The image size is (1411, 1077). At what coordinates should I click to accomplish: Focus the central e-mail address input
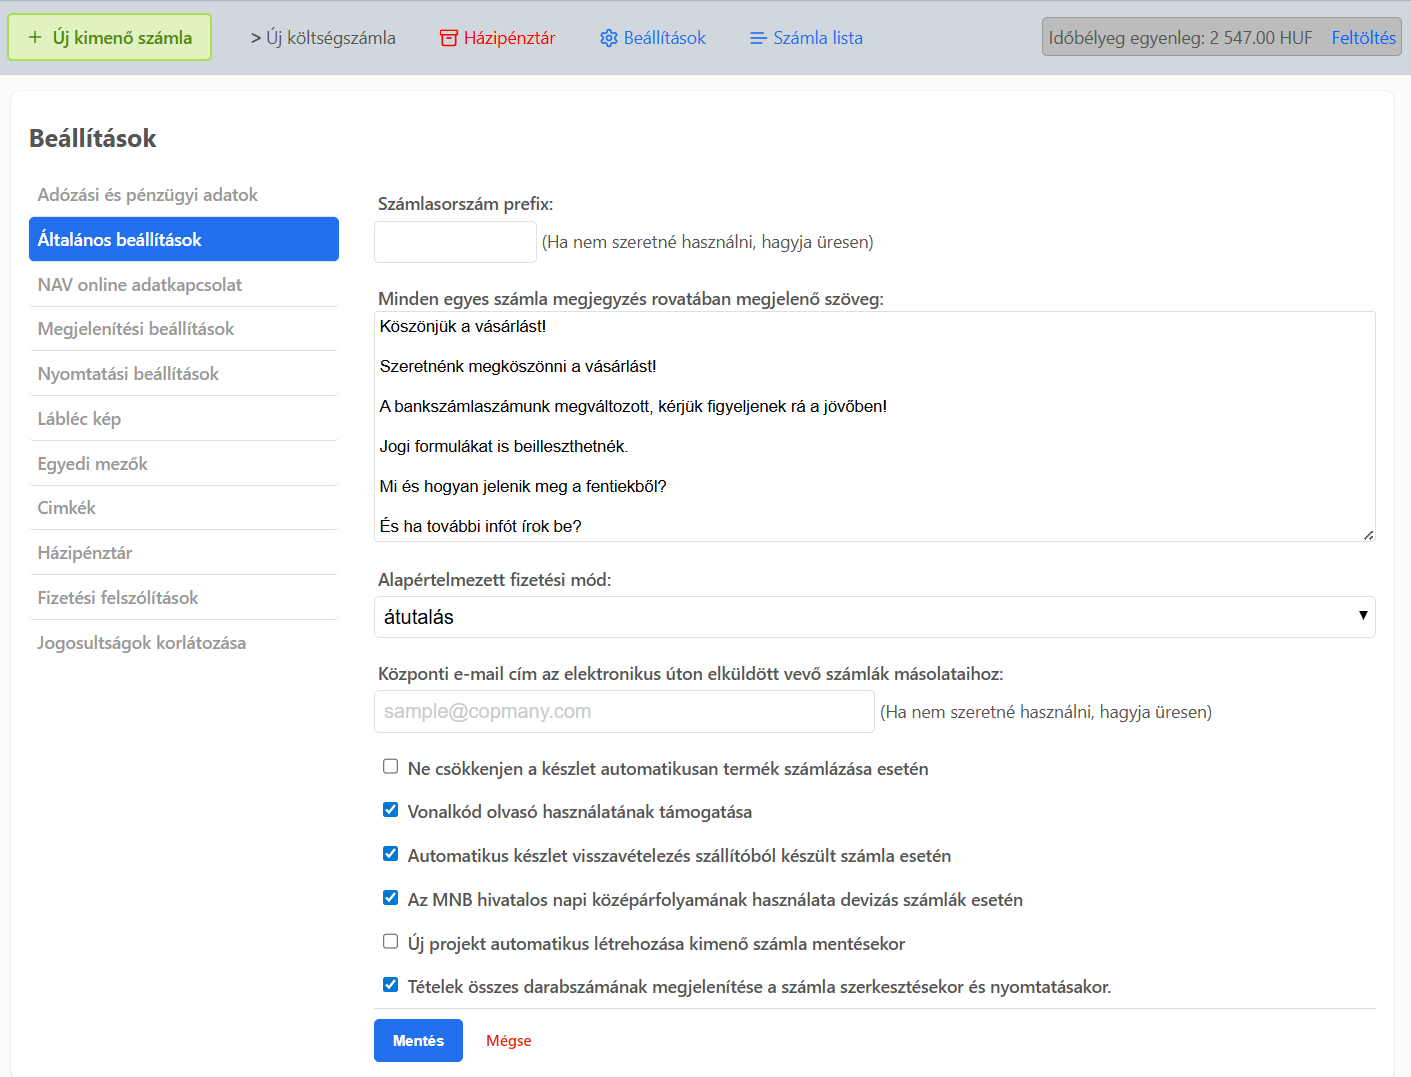pos(624,712)
